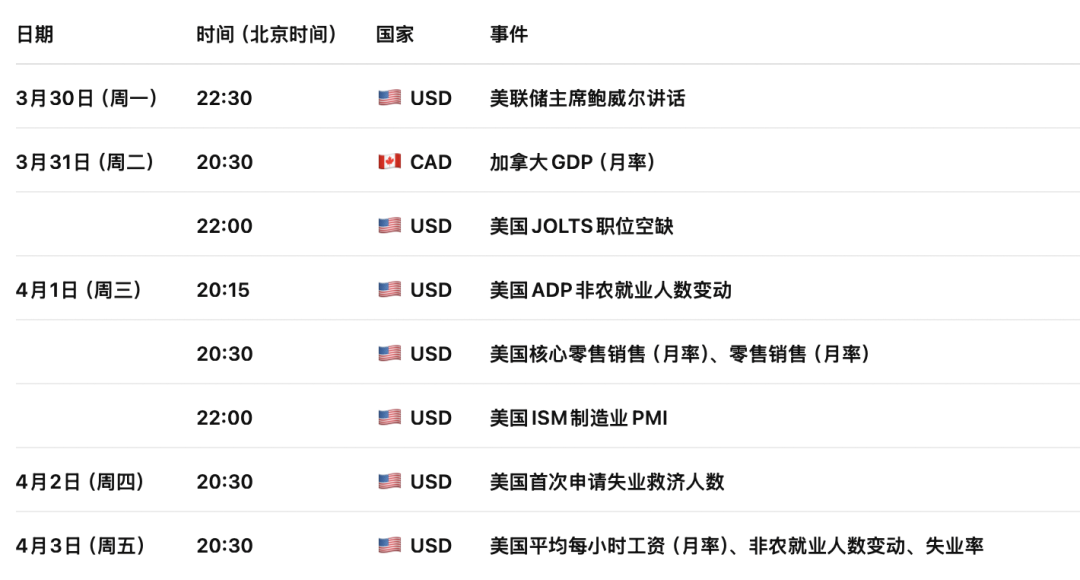The height and width of the screenshot is (580, 1080).
Task: Click US flag in ISM制造业PMI row
Action: coord(389,418)
